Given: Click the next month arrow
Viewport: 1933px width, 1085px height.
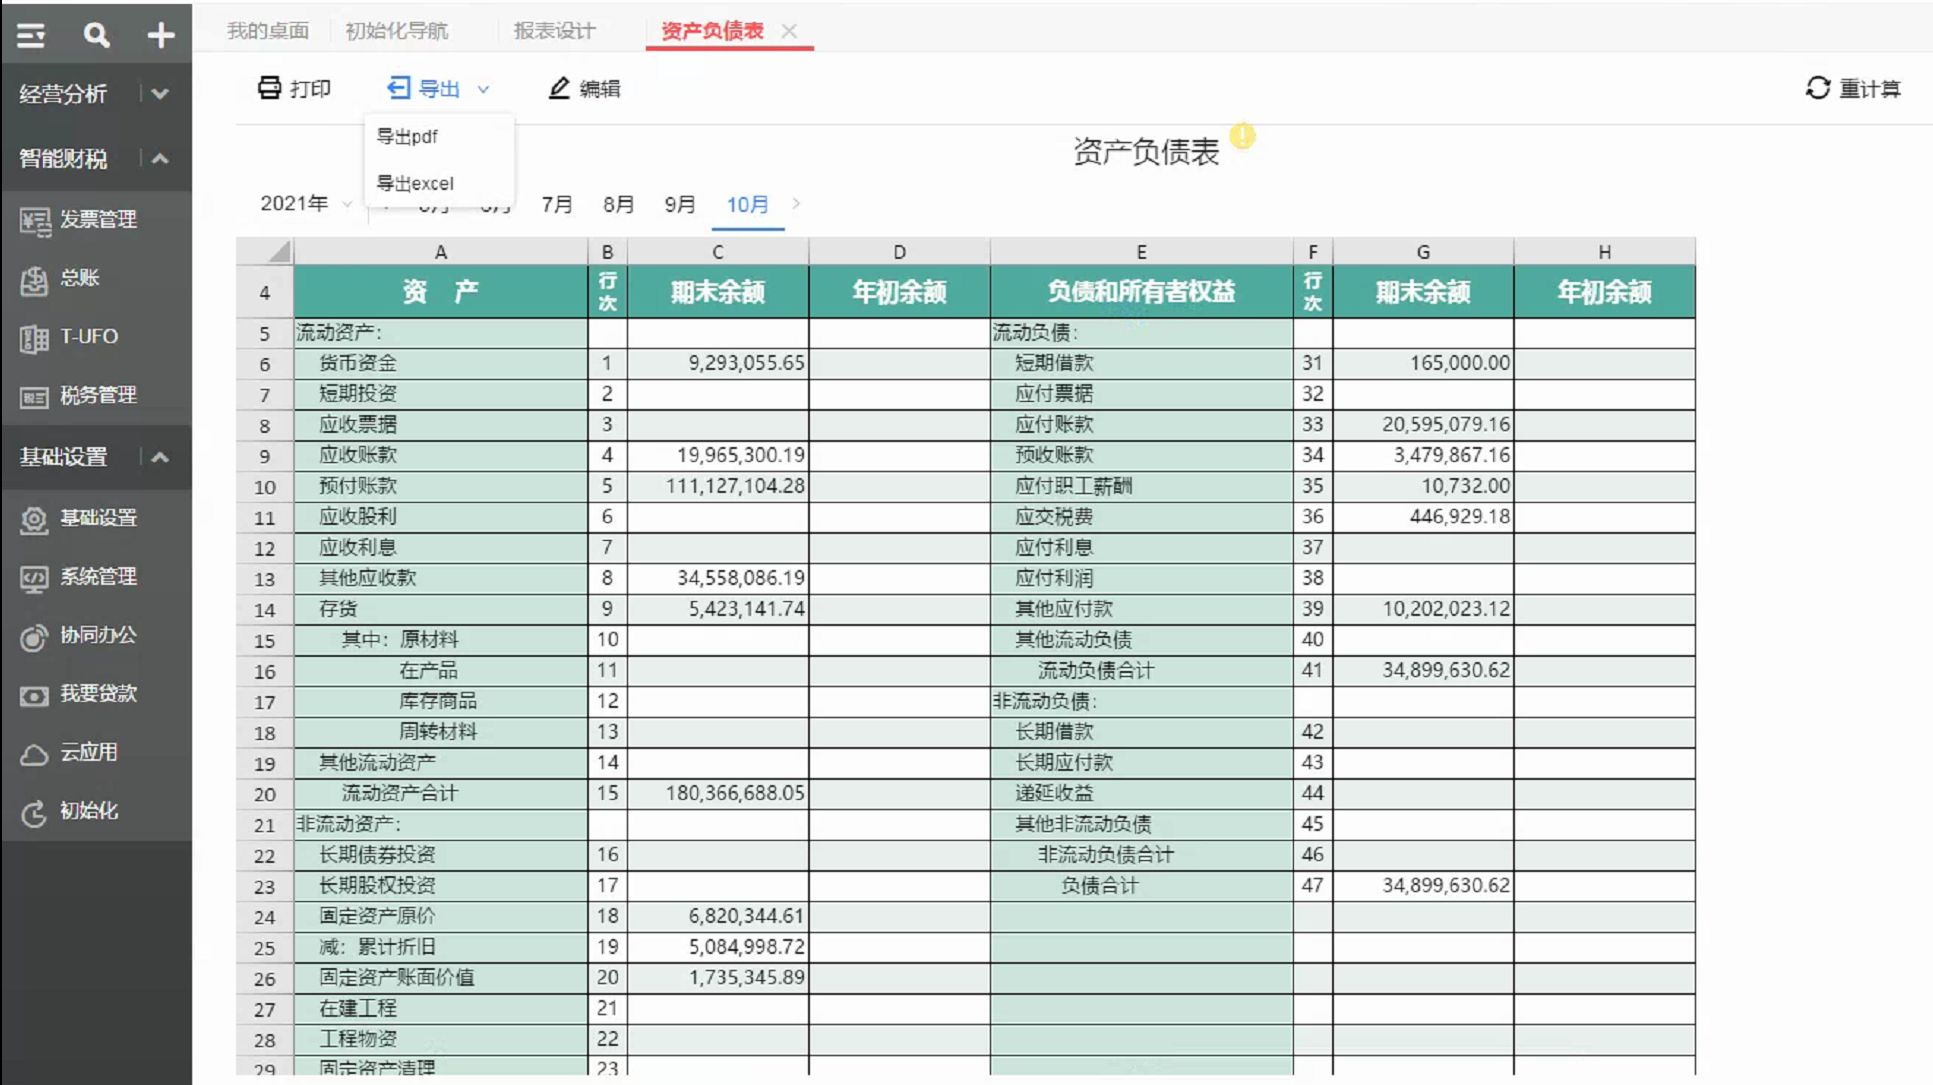Looking at the screenshot, I should [x=796, y=204].
